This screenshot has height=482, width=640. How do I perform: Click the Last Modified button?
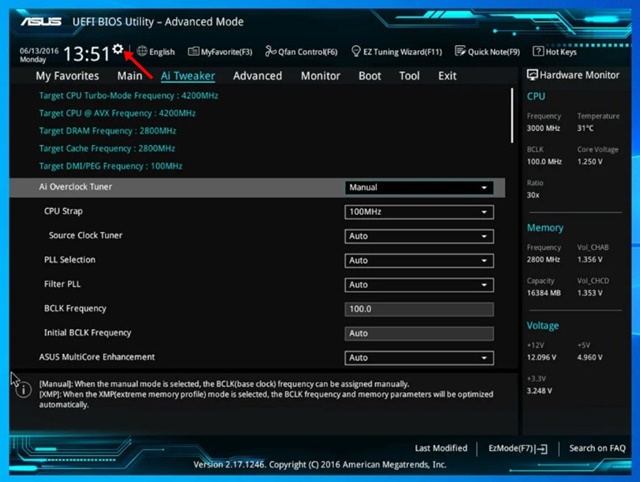pos(441,449)
